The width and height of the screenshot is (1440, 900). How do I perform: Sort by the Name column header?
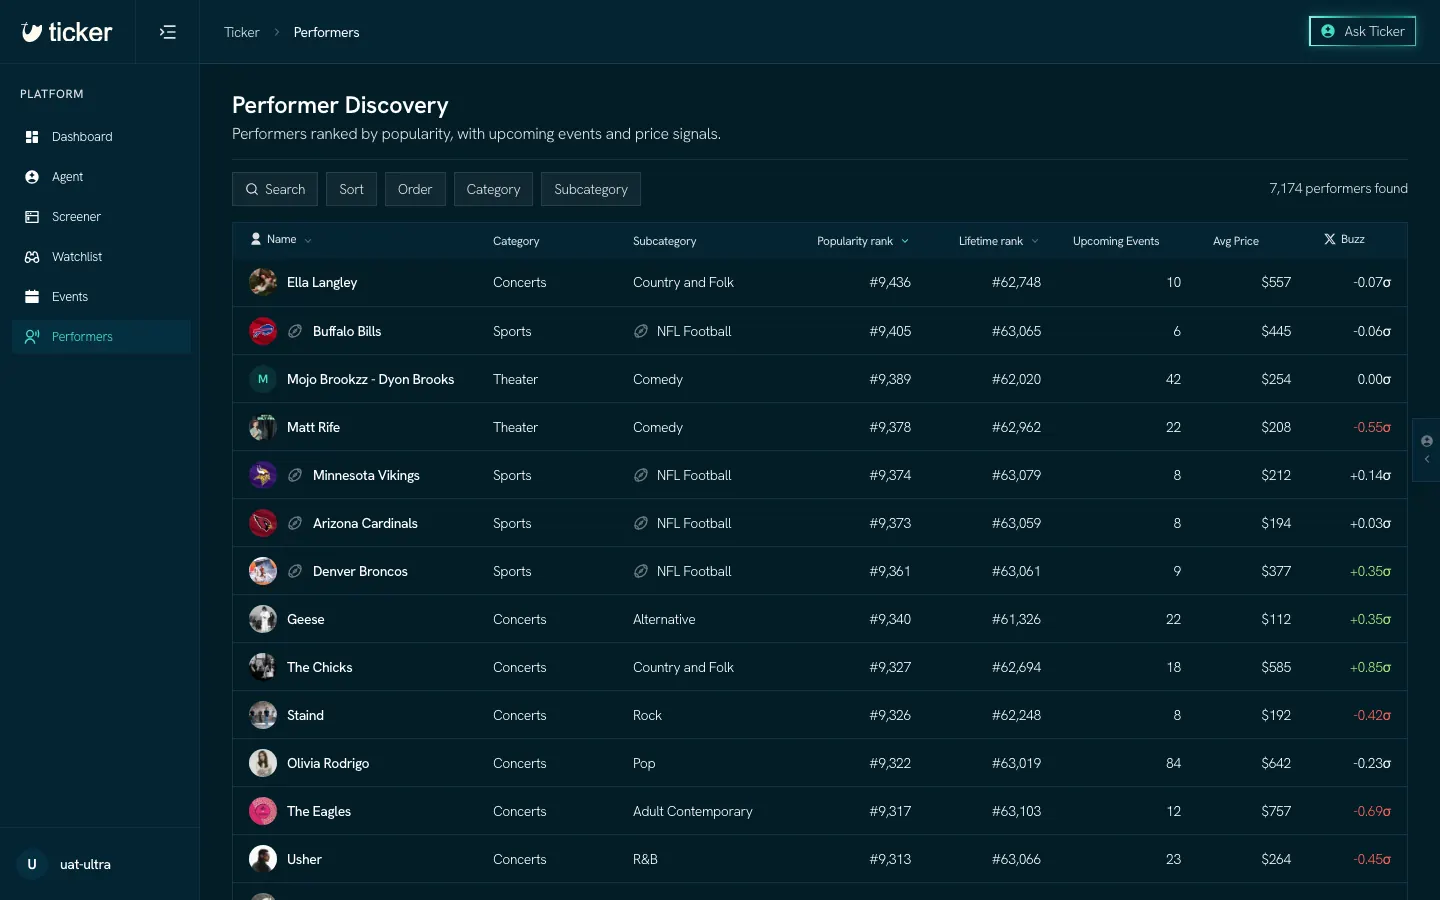click(x=281, y=240)
